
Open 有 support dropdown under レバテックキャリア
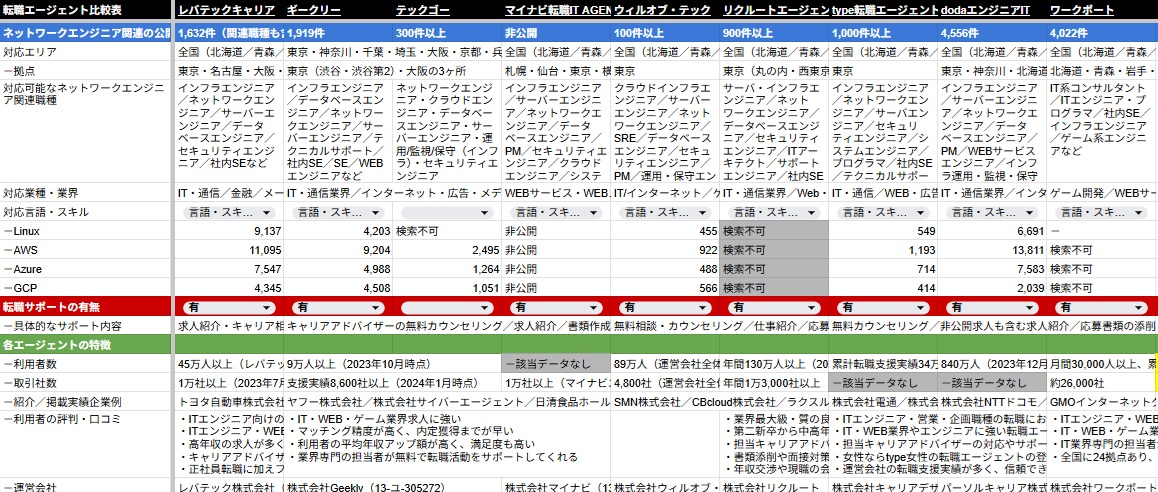click(229, 307)
